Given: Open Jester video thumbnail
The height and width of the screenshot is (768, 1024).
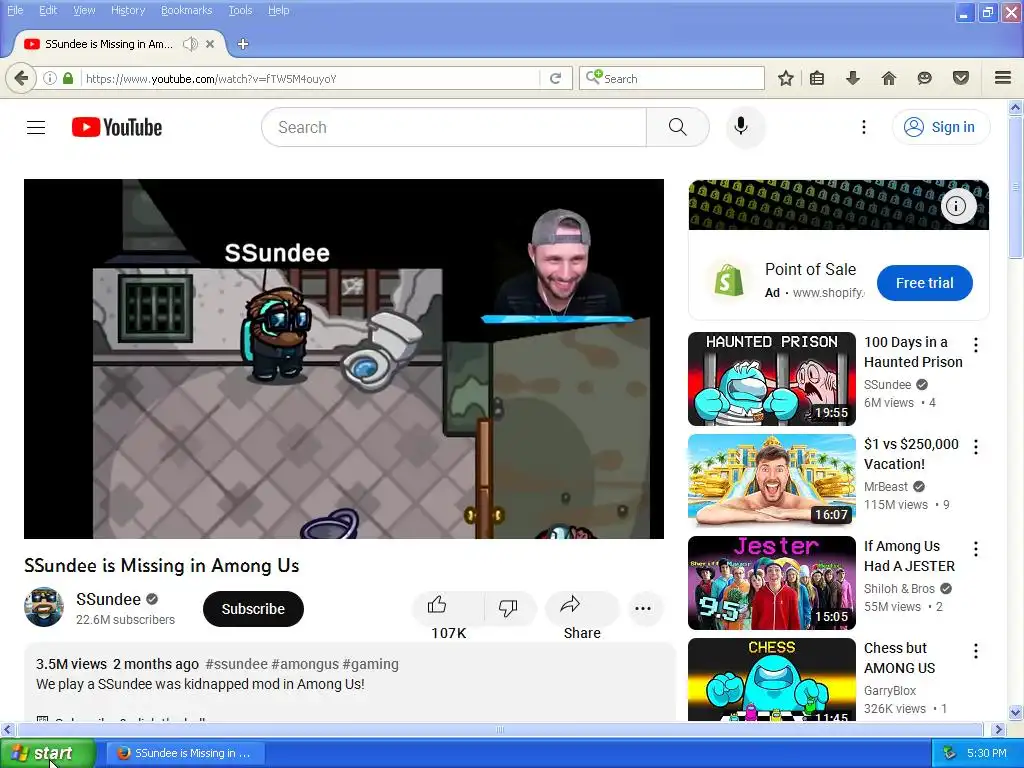Looking at the screenshot, I should pyautogui.click(x=772, y=583).
